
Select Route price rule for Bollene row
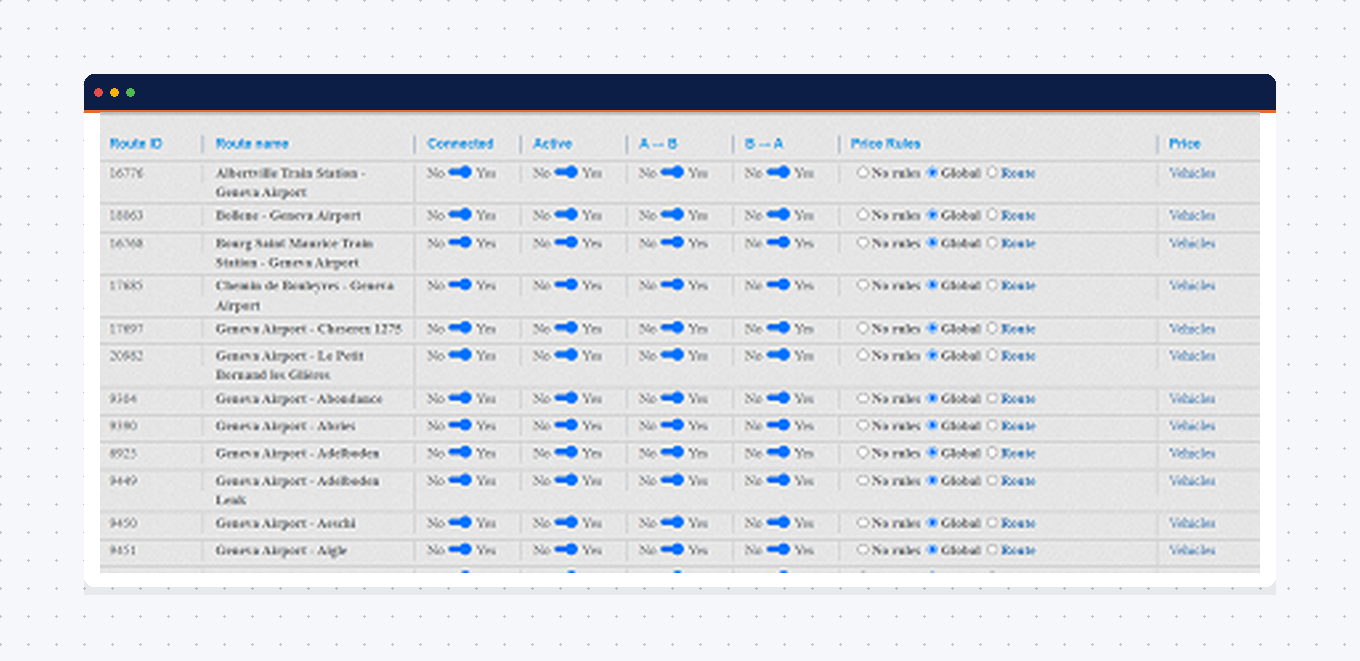[x=992, y=215]
